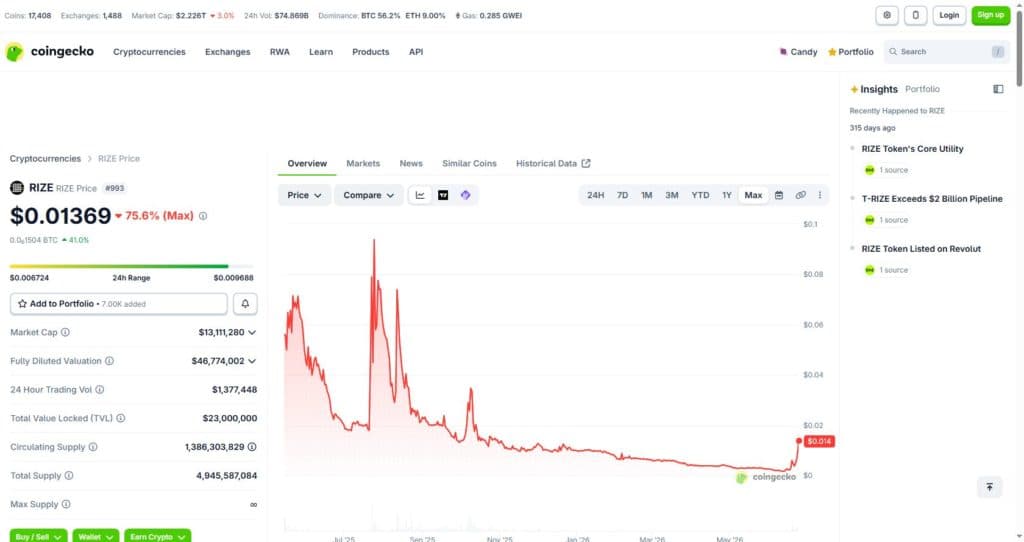Copy the chart link icon
Image resolution: width=1024 pixels, height=542 pixels.
pyautogui.click(x=800, y=195)
